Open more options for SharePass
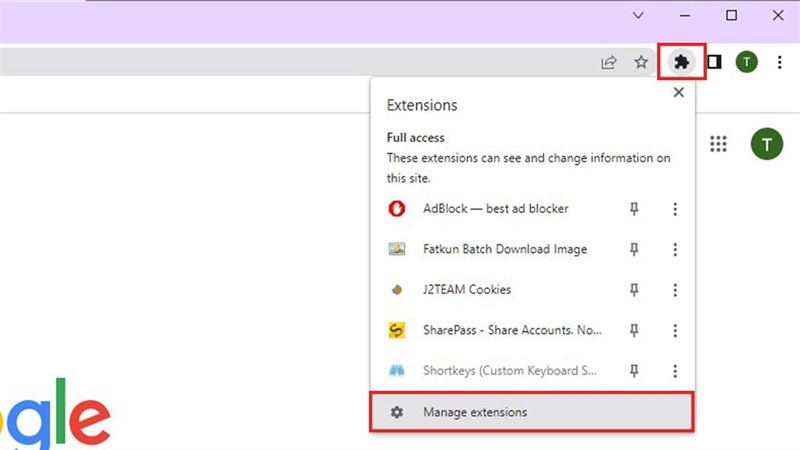800x450 pixels. click(x=675, y=330)
